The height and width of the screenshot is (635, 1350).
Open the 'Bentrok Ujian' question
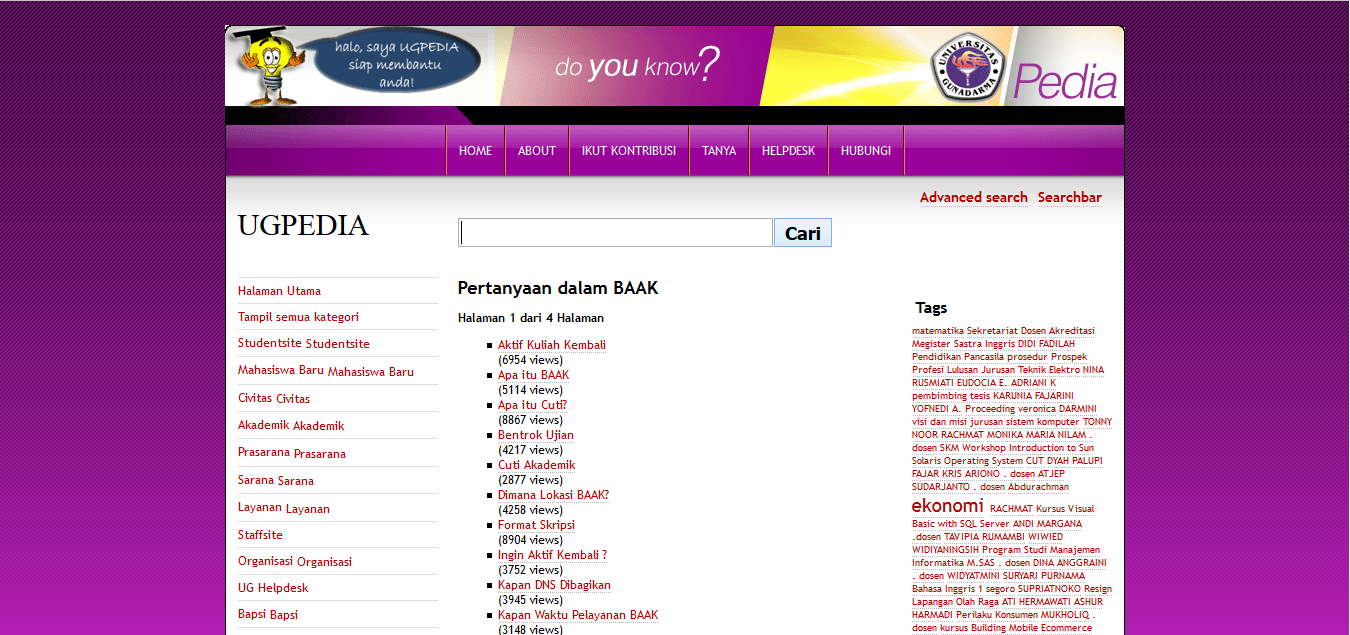pyautogui.click(x=536, y=435)
